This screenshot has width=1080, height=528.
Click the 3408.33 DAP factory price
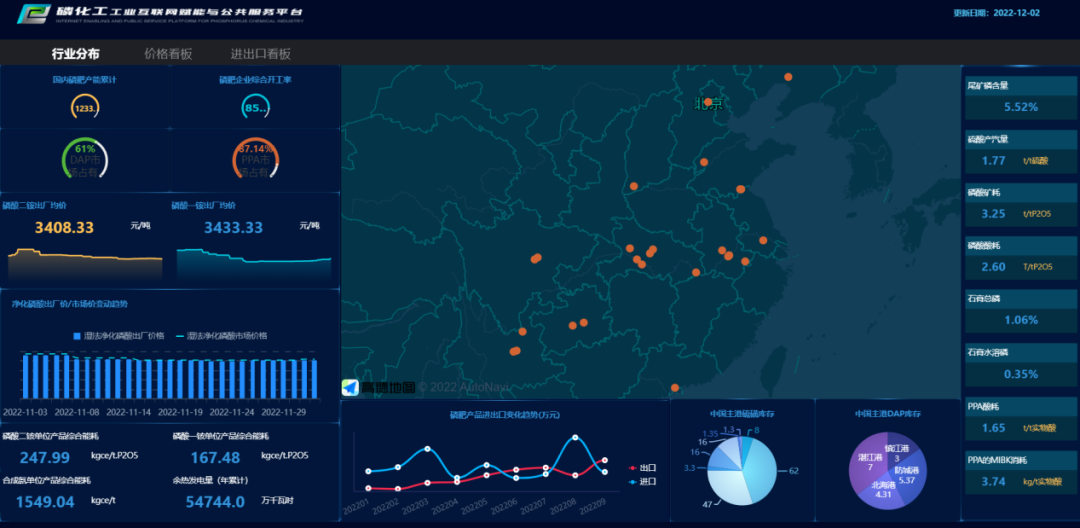point(64,228)
